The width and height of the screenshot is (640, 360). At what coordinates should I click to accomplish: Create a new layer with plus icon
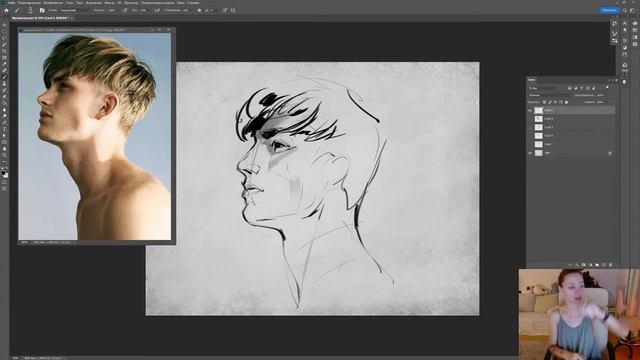point(604,265)
